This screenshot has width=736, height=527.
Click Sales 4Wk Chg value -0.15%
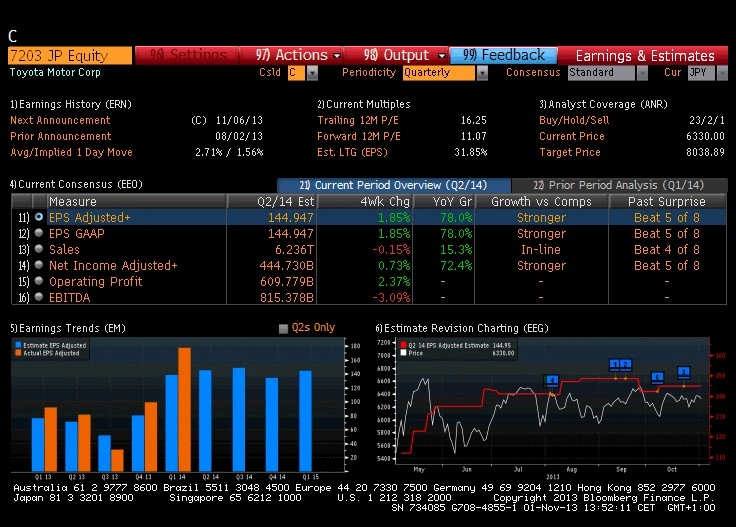391,250
